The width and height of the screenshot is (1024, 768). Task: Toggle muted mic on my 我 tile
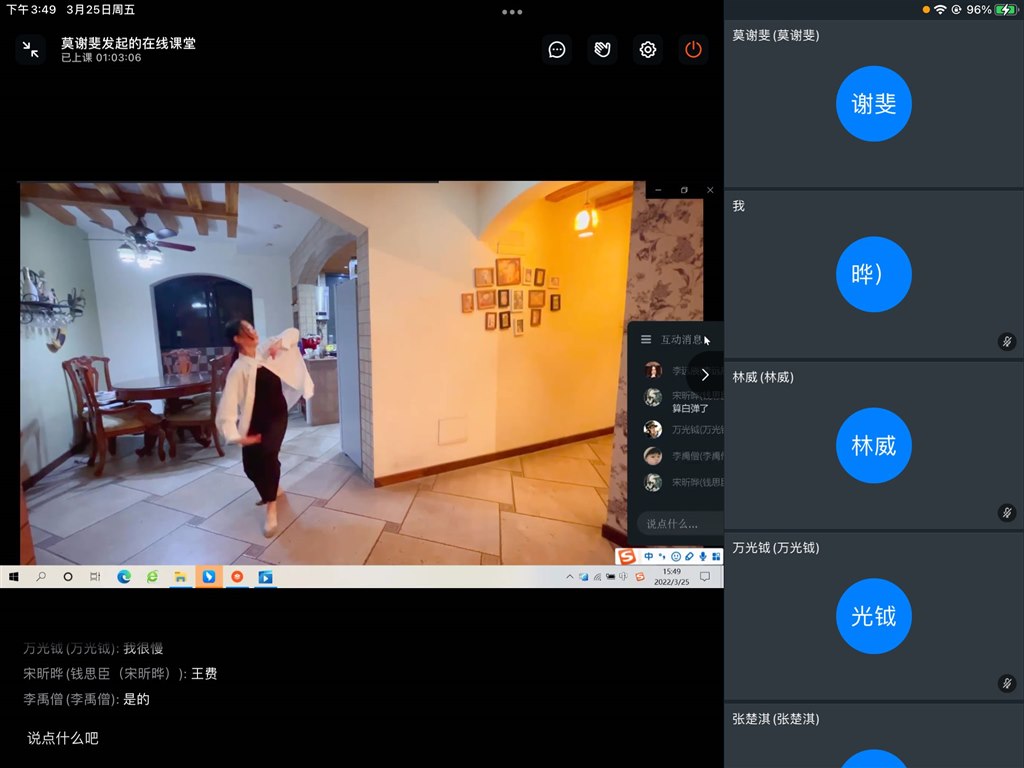click(1007, 342)
